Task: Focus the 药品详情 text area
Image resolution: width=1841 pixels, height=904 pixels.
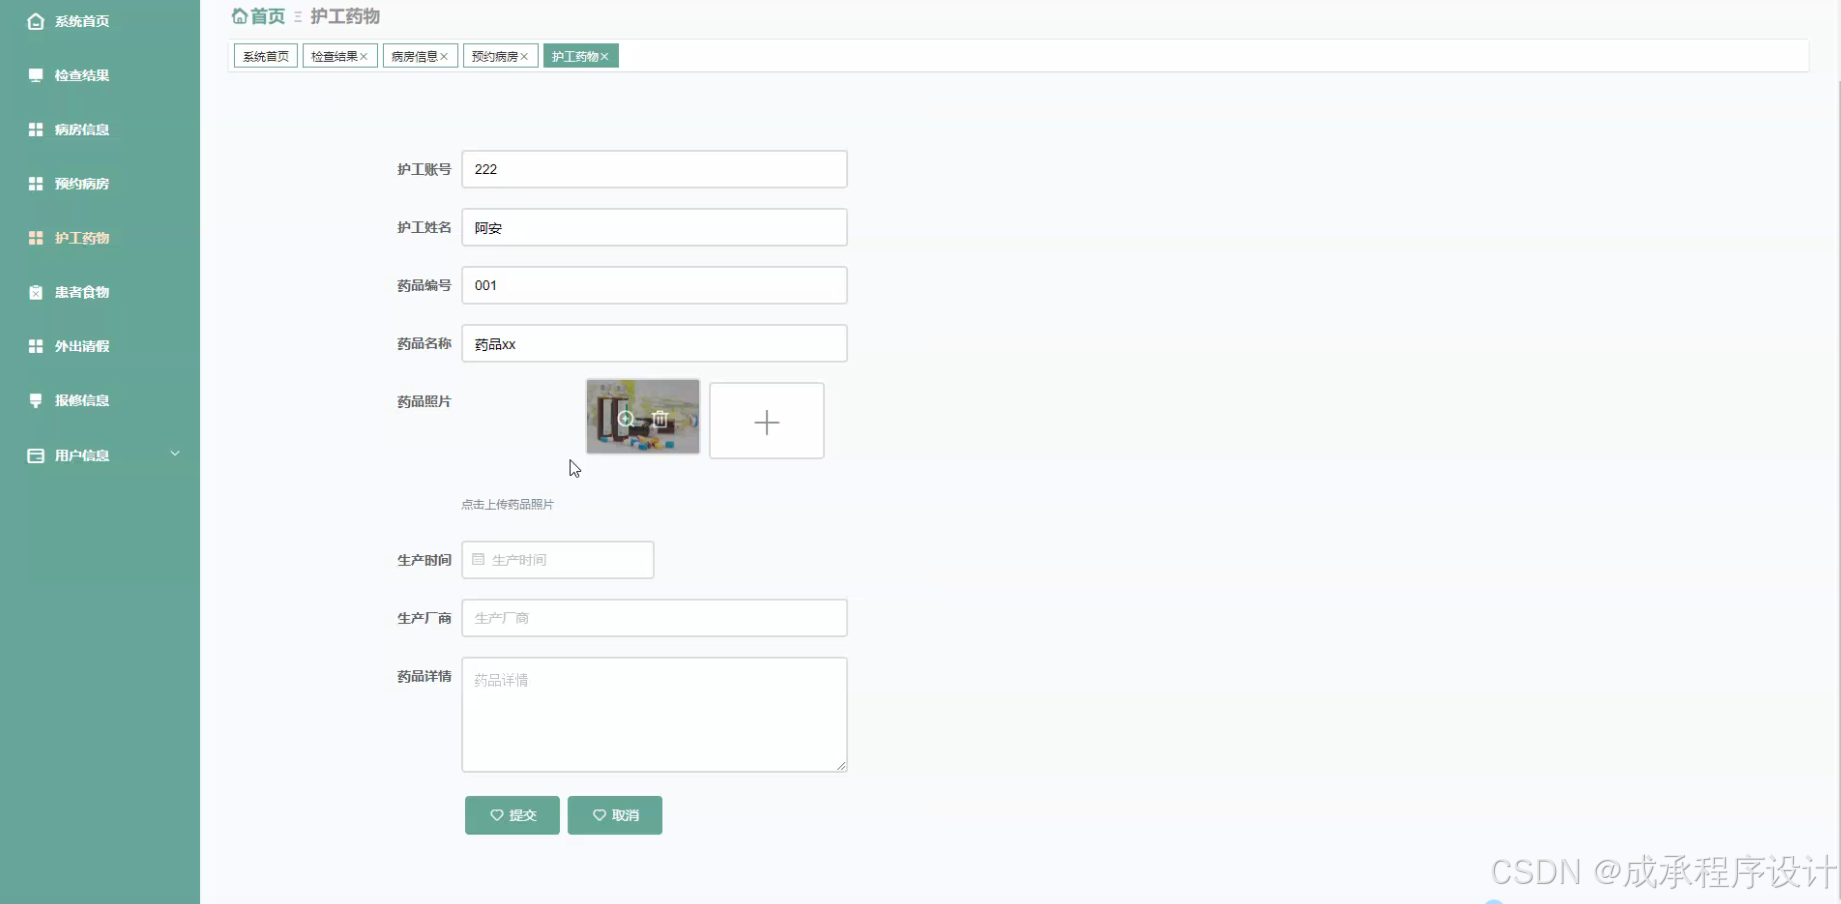Action: coord(654,714)
